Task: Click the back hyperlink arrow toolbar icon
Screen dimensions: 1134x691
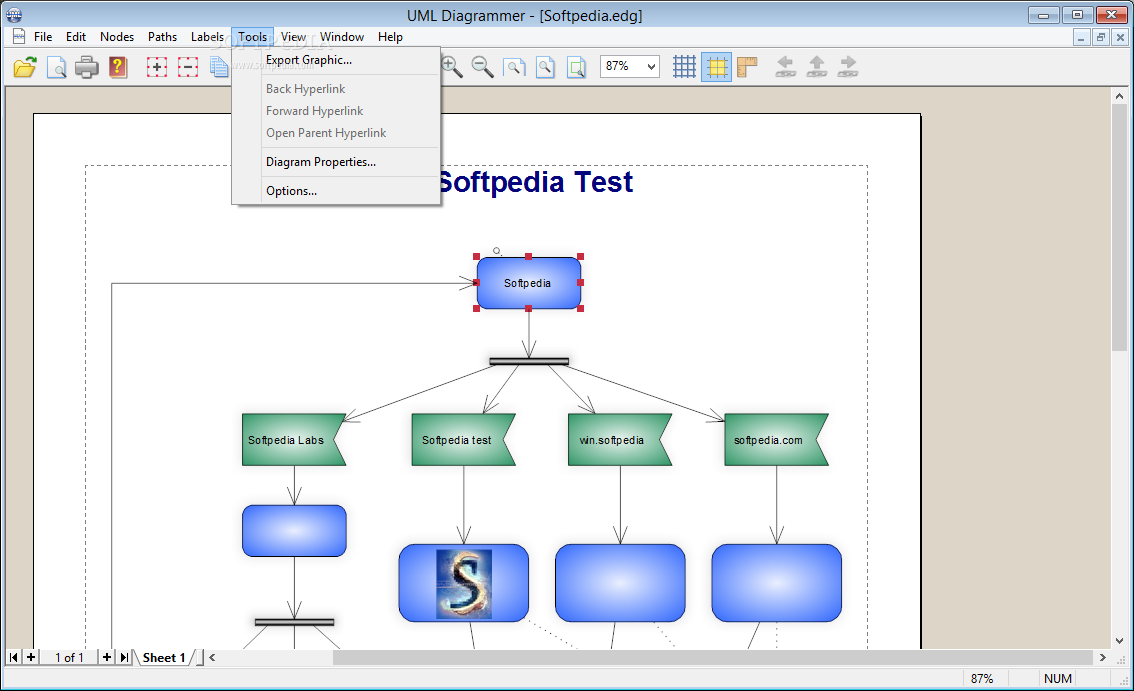Action: pos(785,67)
